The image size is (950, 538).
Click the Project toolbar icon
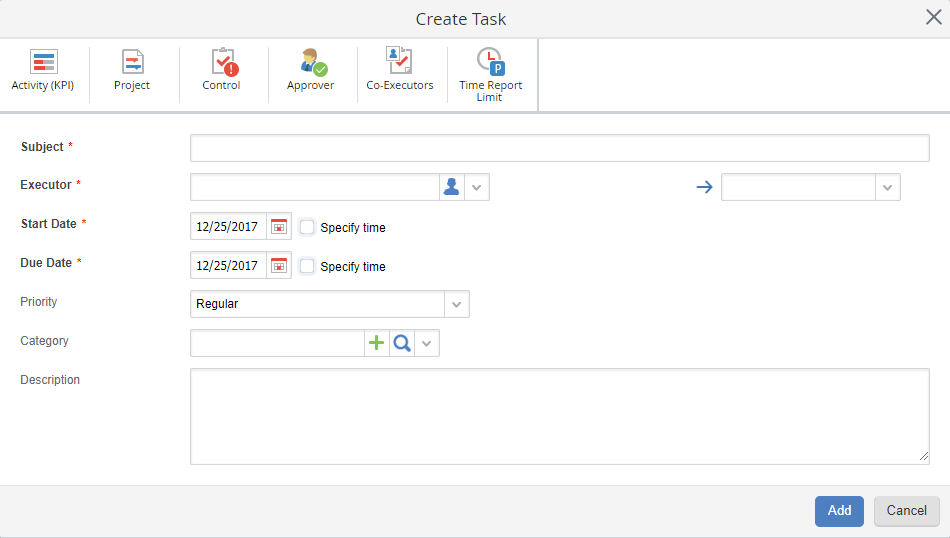click(x=132, y=71)
